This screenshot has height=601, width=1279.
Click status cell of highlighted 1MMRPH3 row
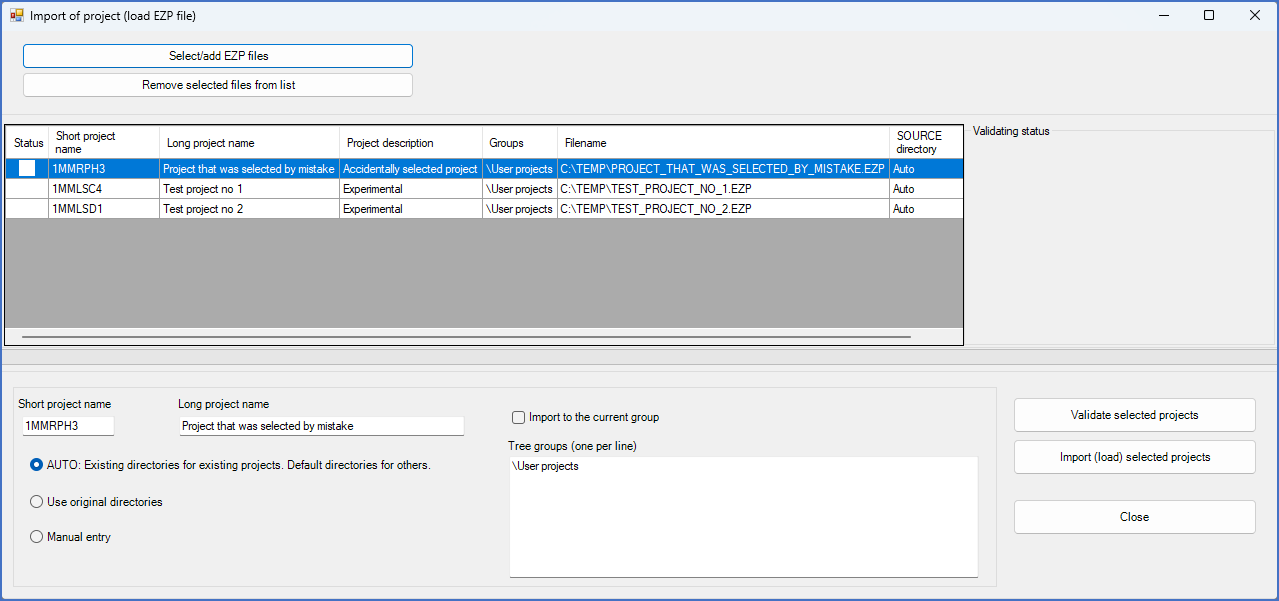tap(27, 169)
